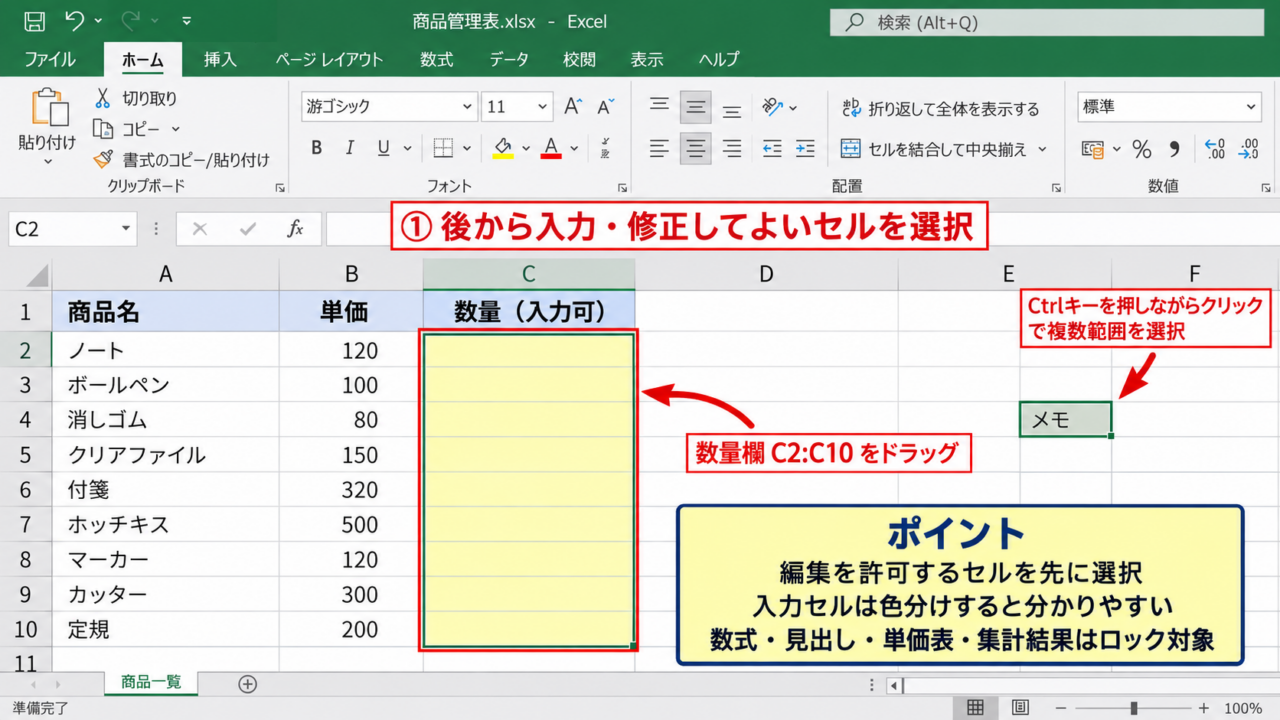
Task: Open the Name Box dropdown arrow
Action: tap(126, 229)
